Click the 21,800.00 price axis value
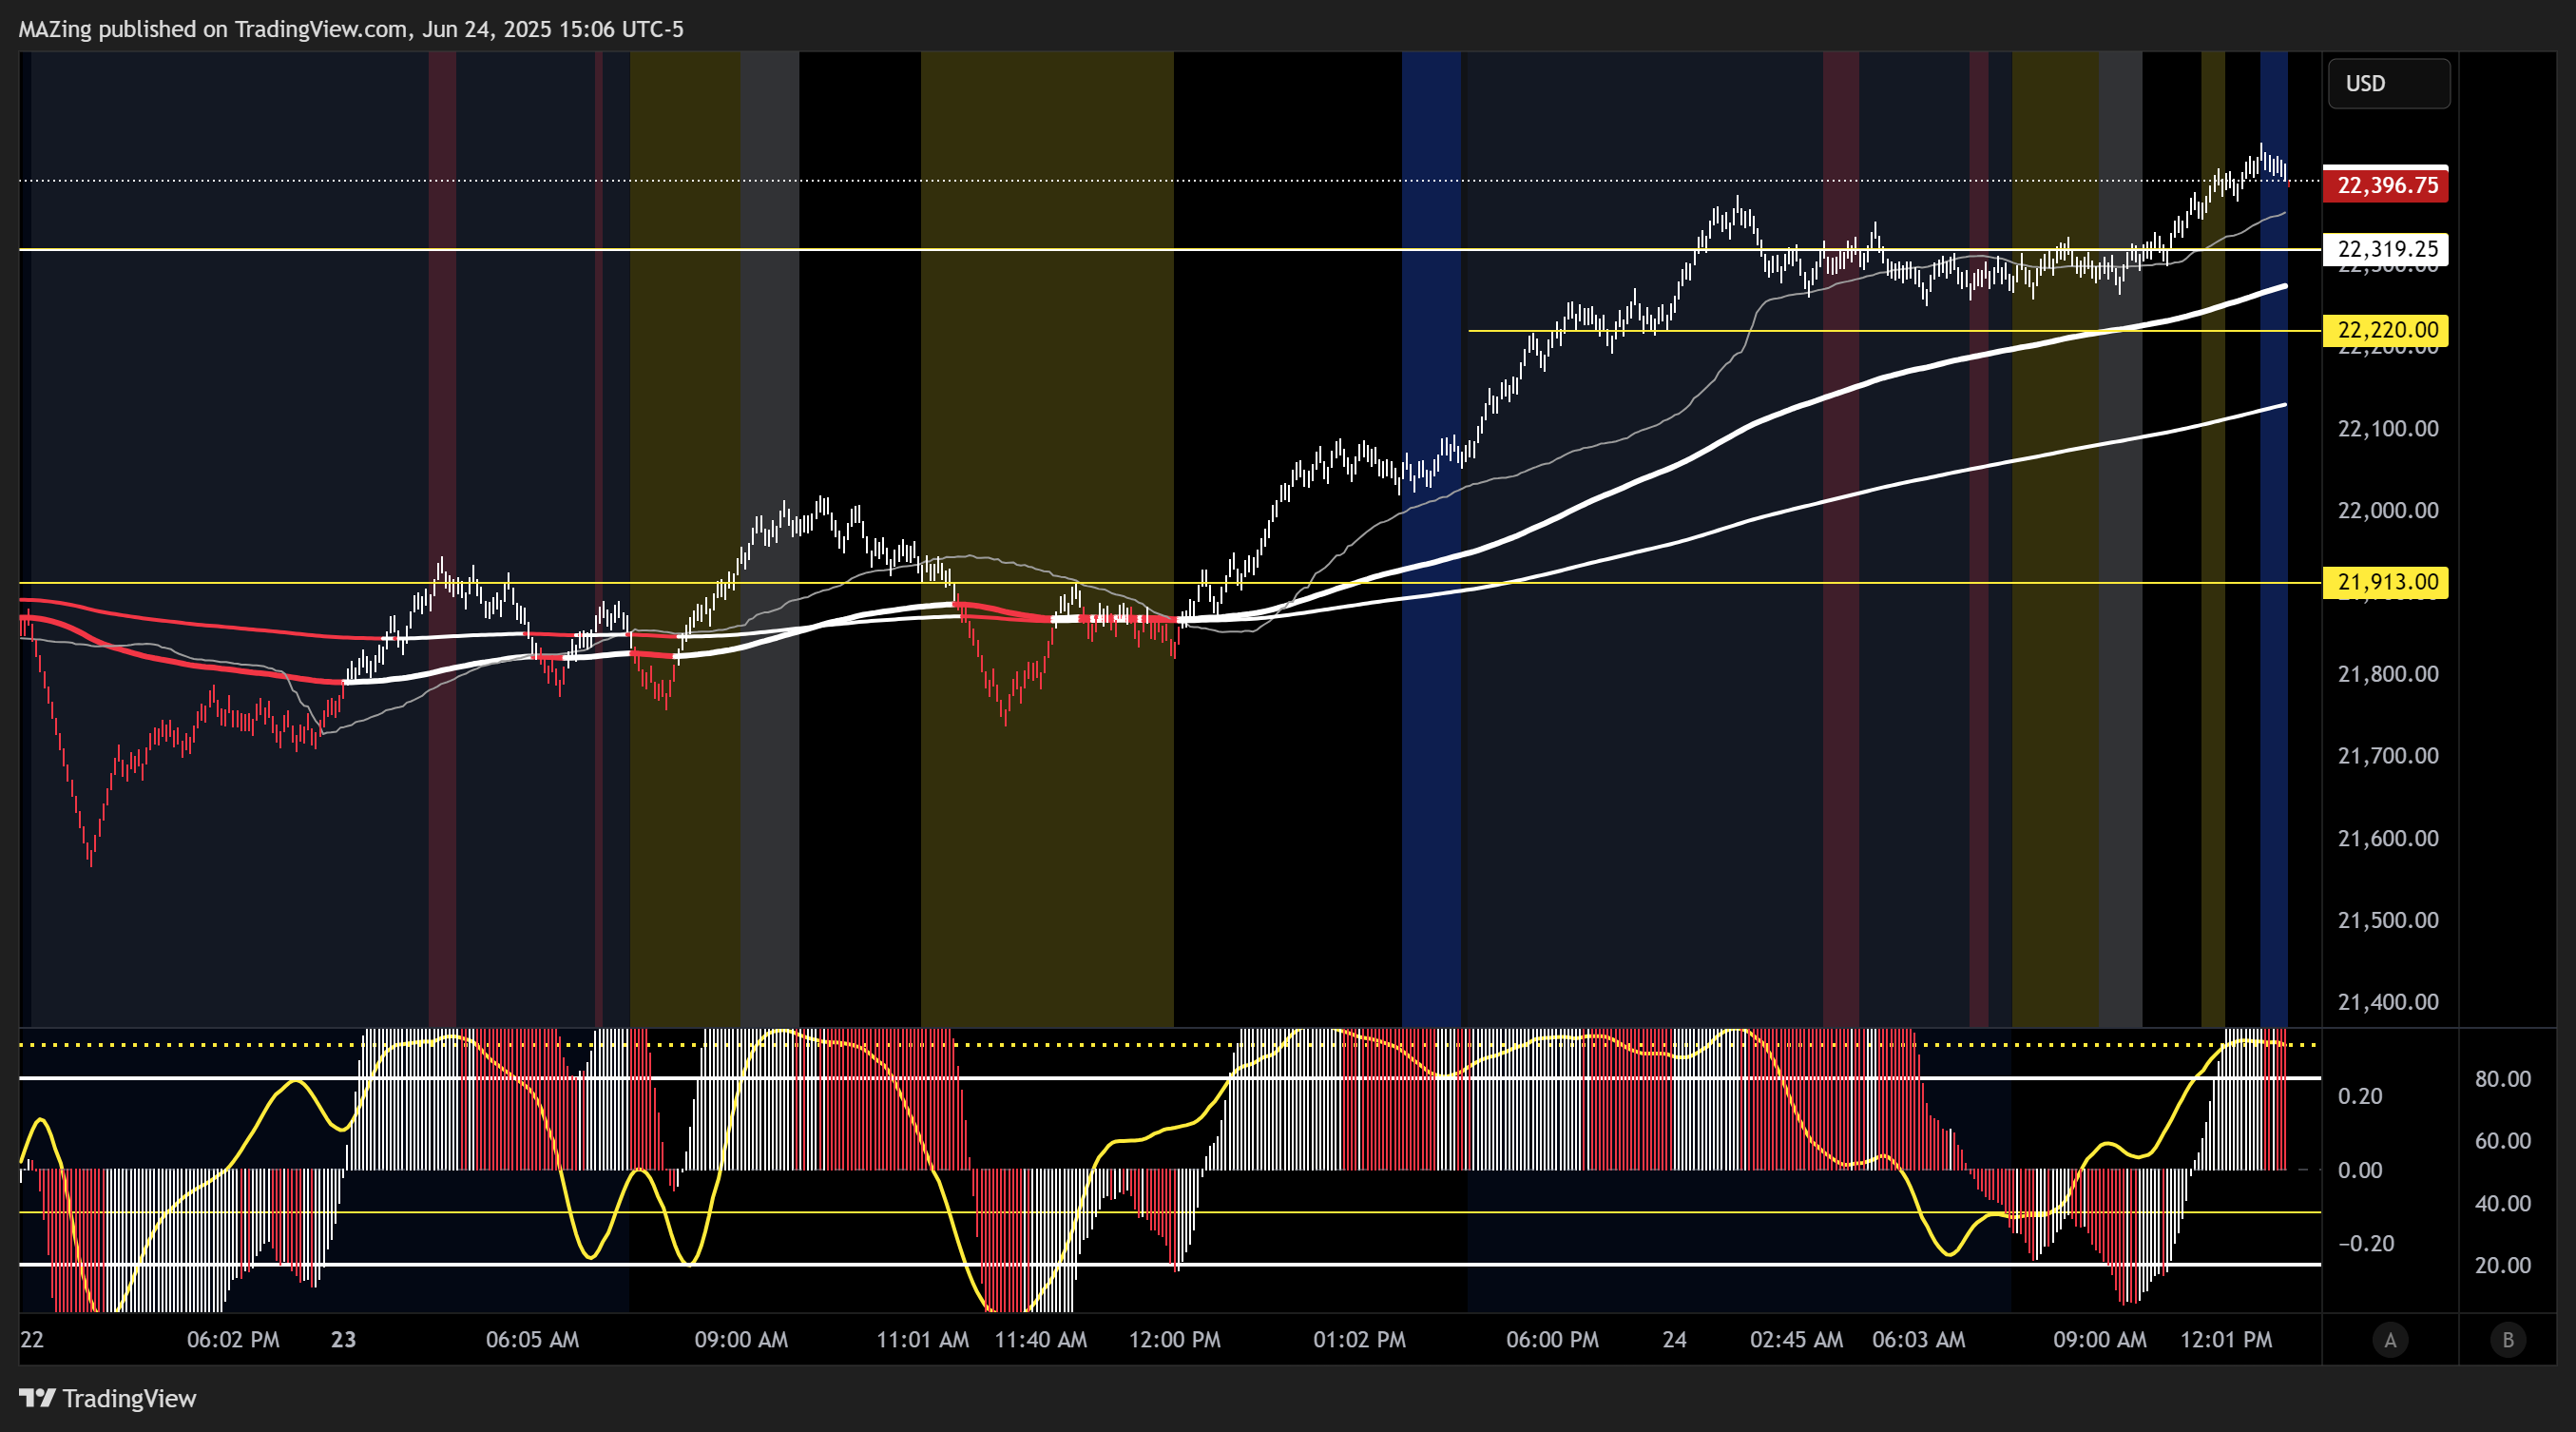 2388,673
